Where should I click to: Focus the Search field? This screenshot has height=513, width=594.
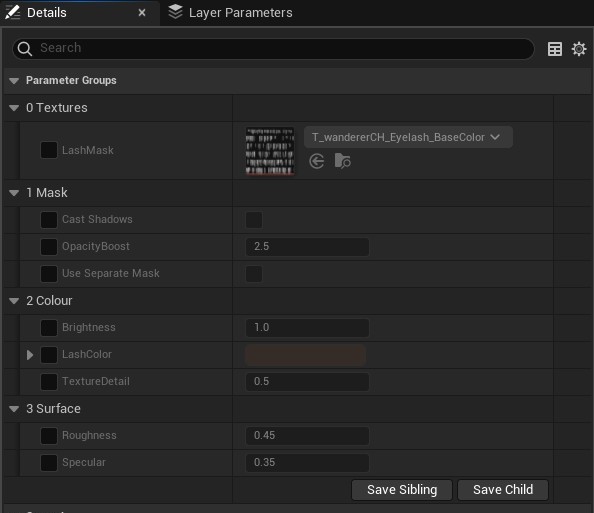(x=274, y=48)
